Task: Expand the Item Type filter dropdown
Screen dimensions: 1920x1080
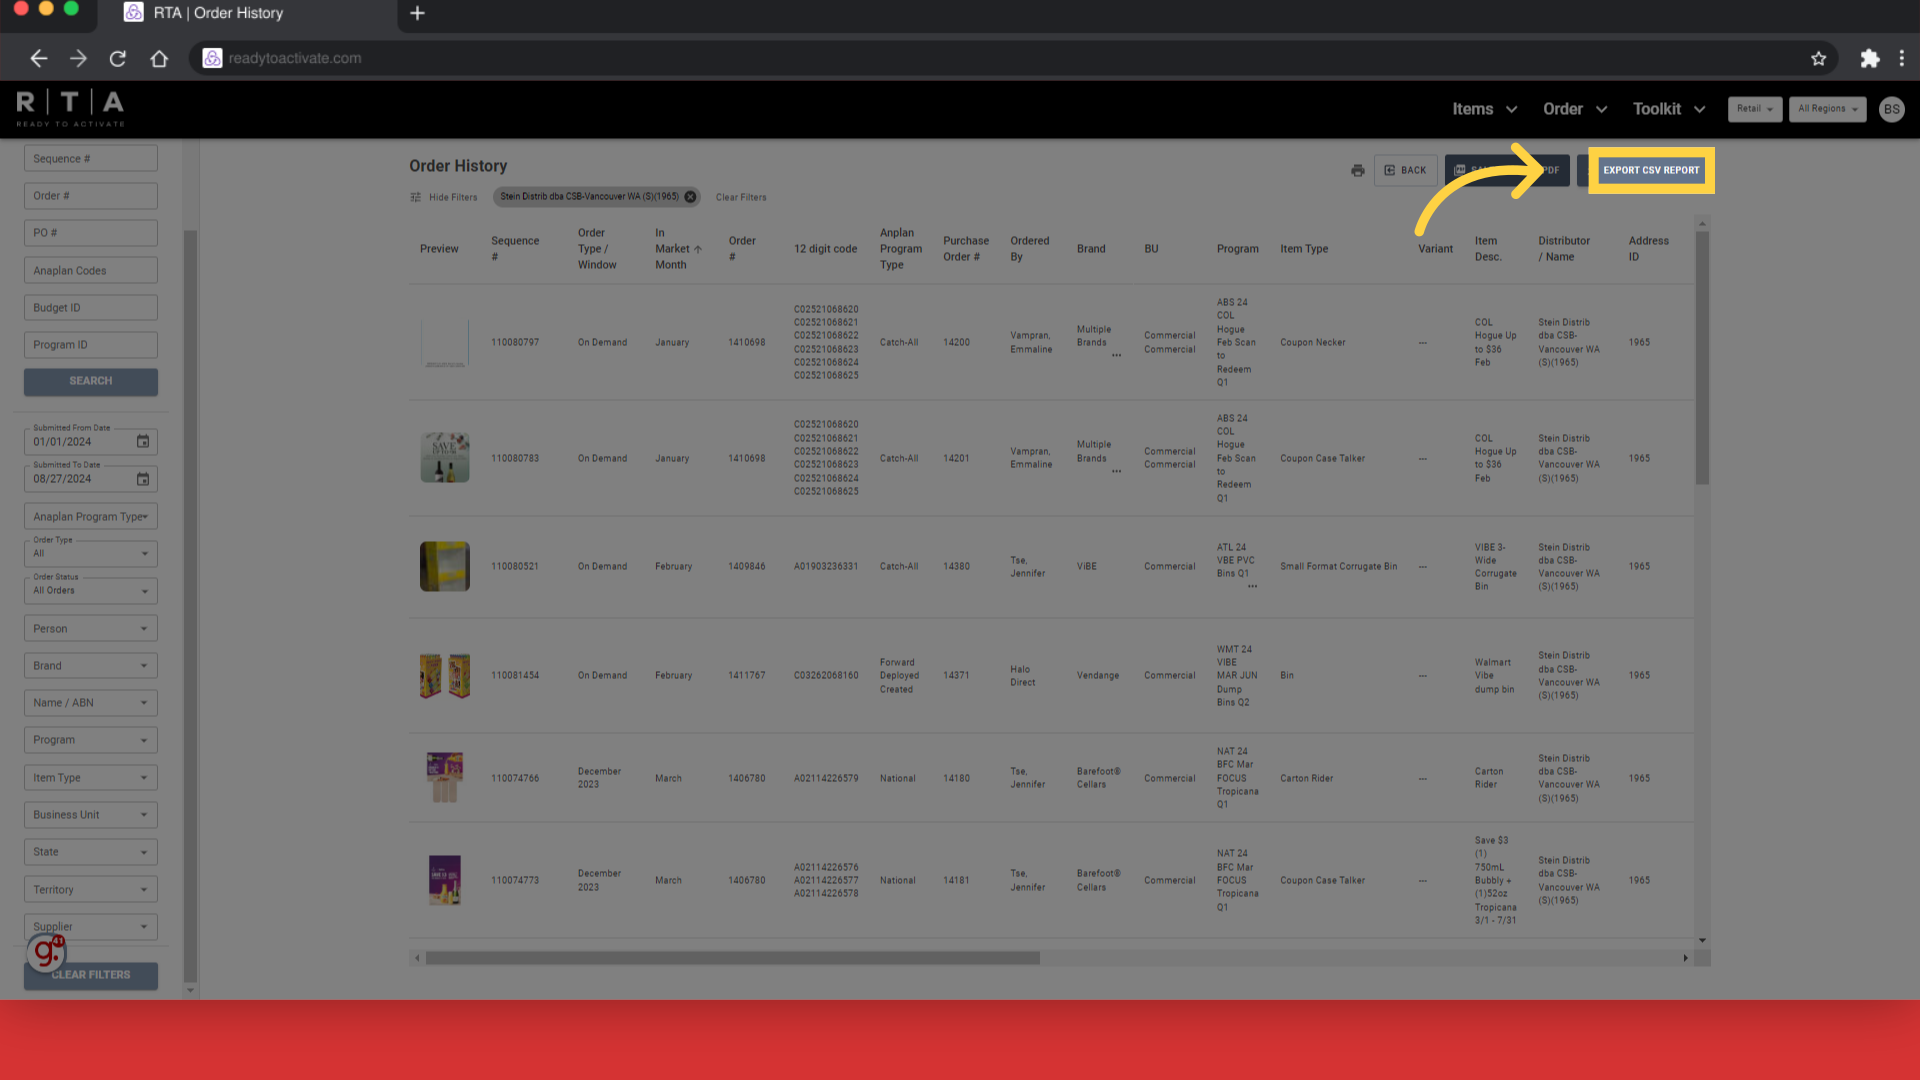Action: (x=91, y=778)
